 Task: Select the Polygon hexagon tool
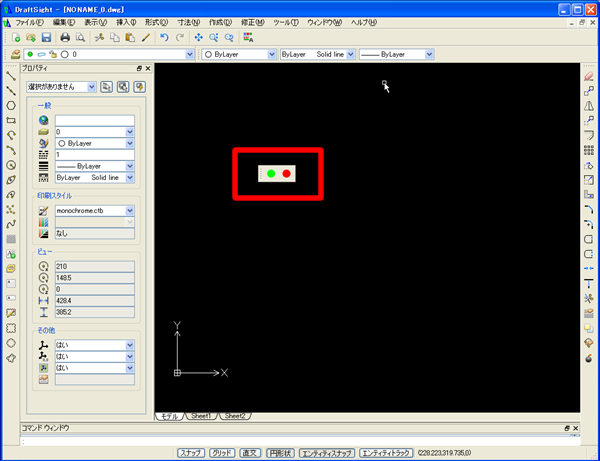click(x=11, y=106)
